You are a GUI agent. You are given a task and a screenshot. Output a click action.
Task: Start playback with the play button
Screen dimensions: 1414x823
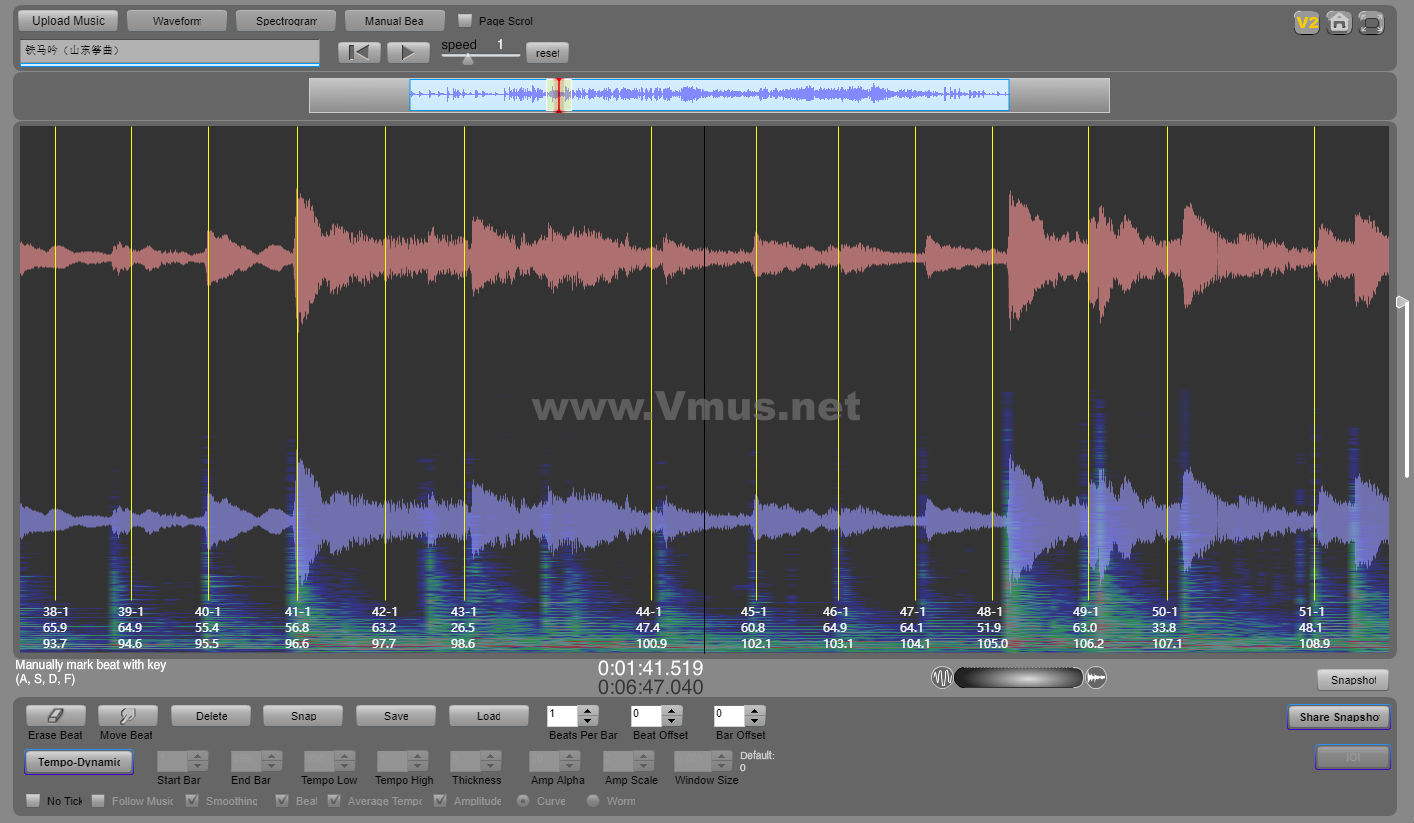click(x=408, y=53)
